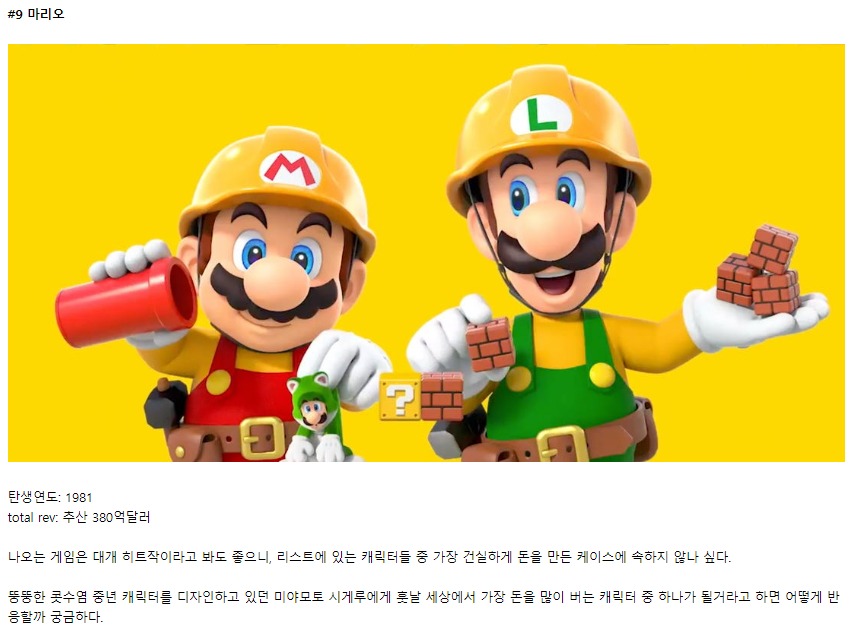
Task: Click the single brick Luigi is pinching
Action: 490,345
